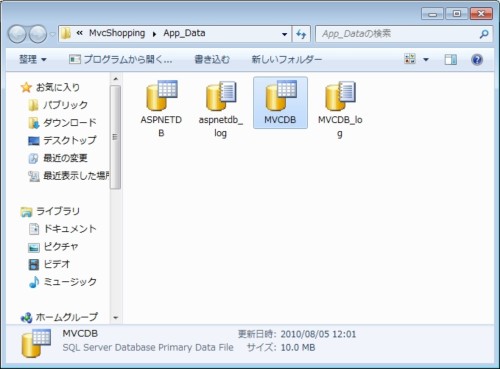Screen dimensions: 500x369
Task: Click the Forward navigation arrow
Action: pos(38,34)
